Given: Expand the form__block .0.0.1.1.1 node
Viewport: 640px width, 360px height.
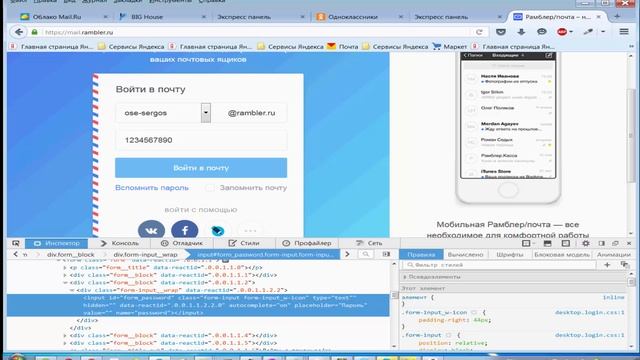Looking at the screenshot, I should [x=65, y=275].
